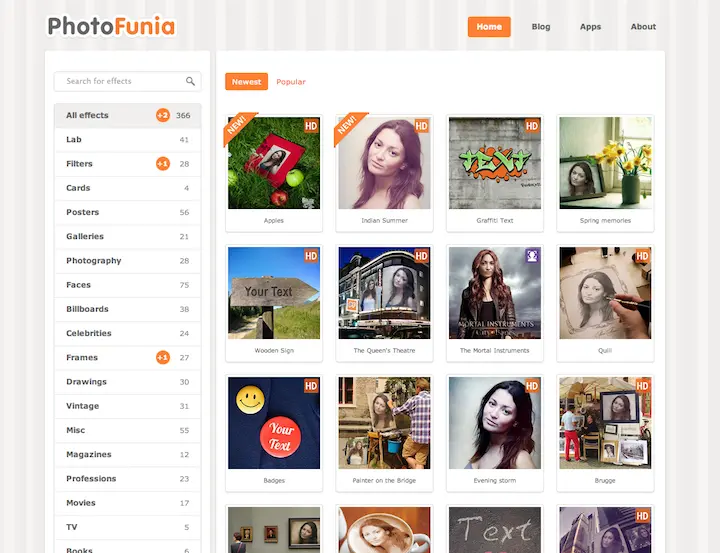Screen dimensions: 720x553
Task: Click the search magnifier icon
Action: [x=190, y=82]
